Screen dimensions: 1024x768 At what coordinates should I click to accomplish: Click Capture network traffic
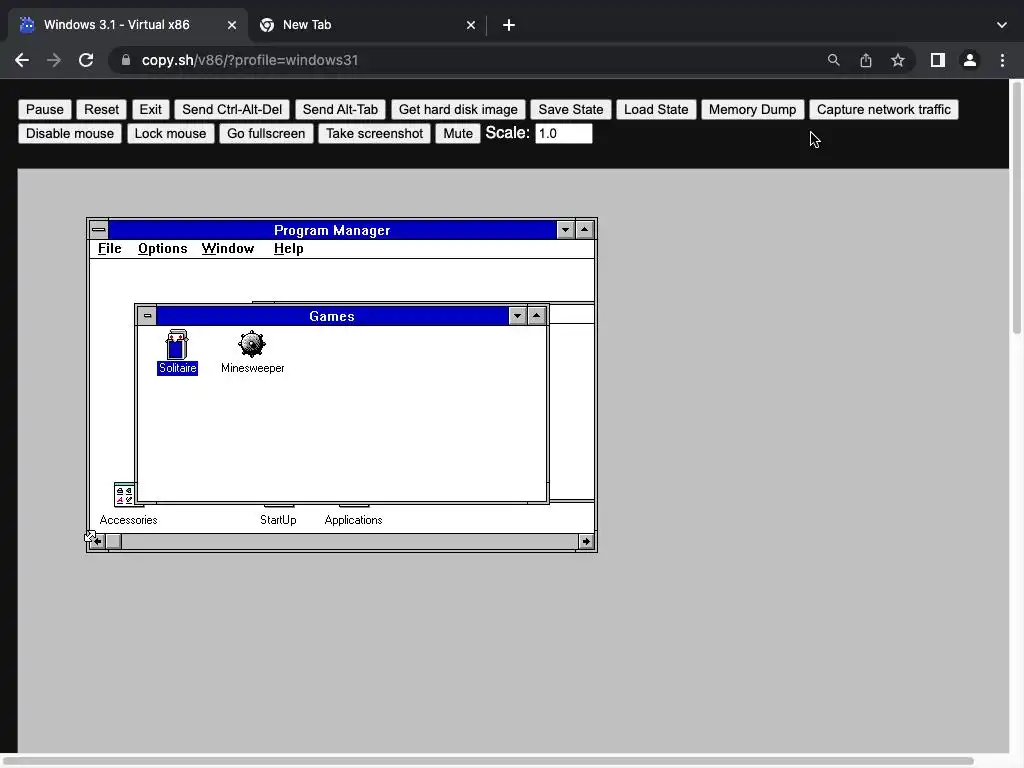click(884, 110)
